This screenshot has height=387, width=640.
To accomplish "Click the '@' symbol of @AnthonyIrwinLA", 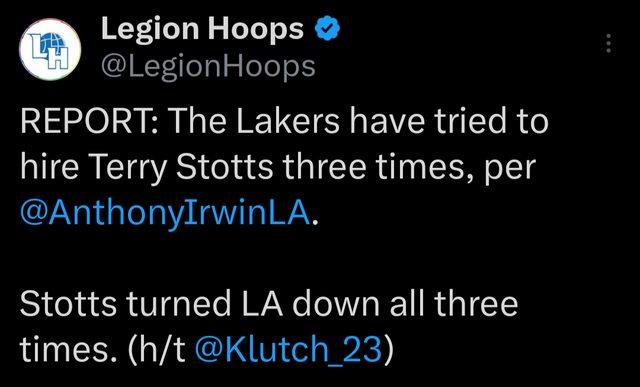I will 34,213.
